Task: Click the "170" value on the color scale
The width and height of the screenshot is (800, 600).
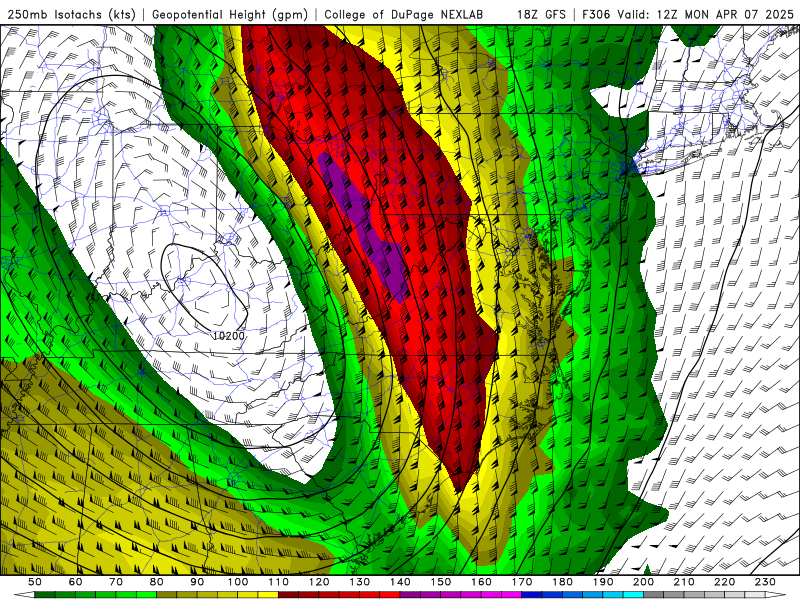Action: 522,582
